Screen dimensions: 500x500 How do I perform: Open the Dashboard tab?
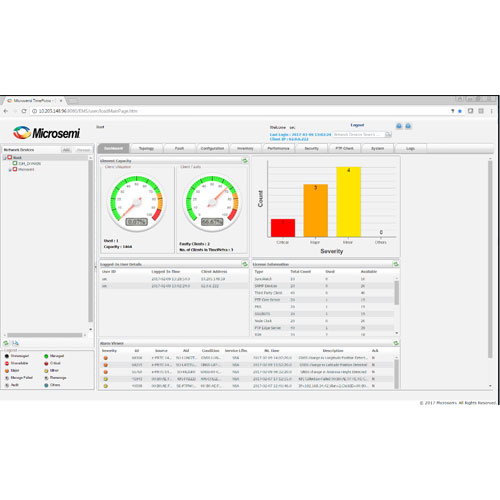113,148
